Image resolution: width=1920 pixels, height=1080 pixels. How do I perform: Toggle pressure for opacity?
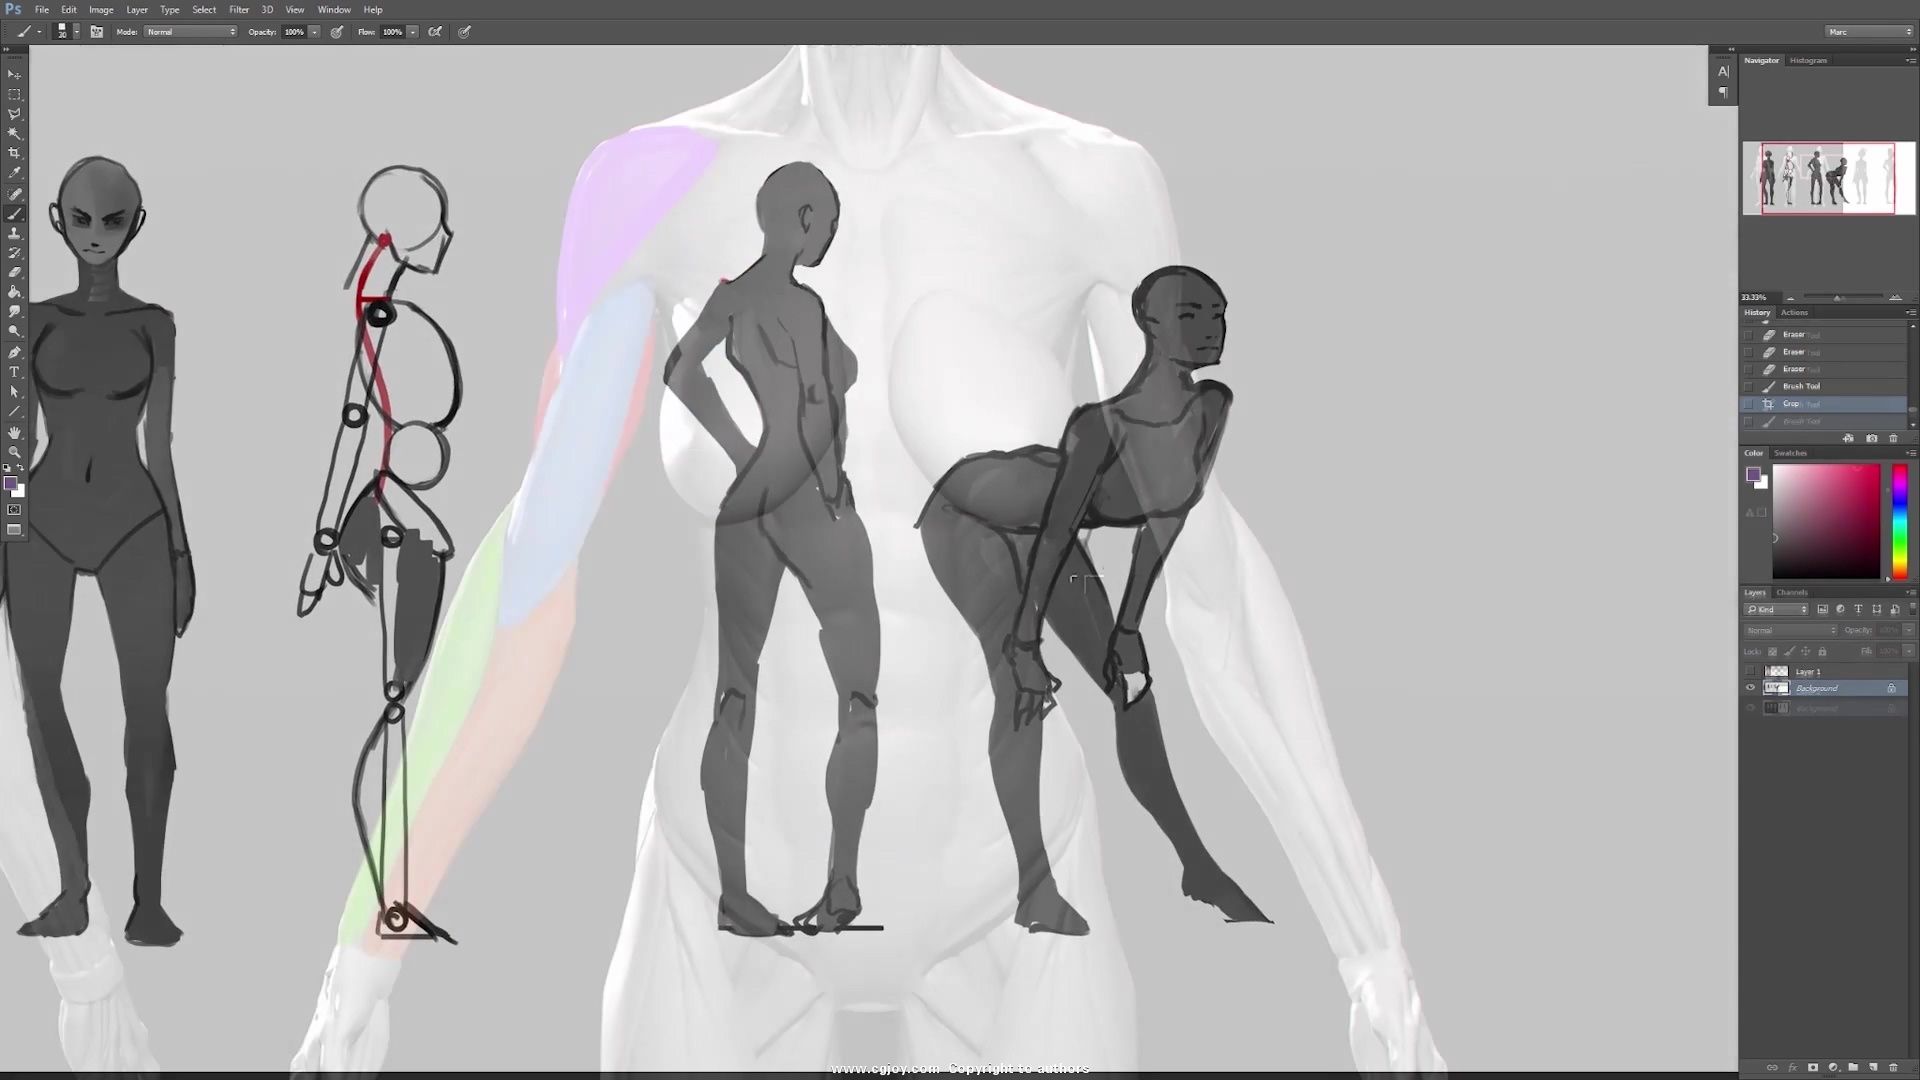[337, 32]
